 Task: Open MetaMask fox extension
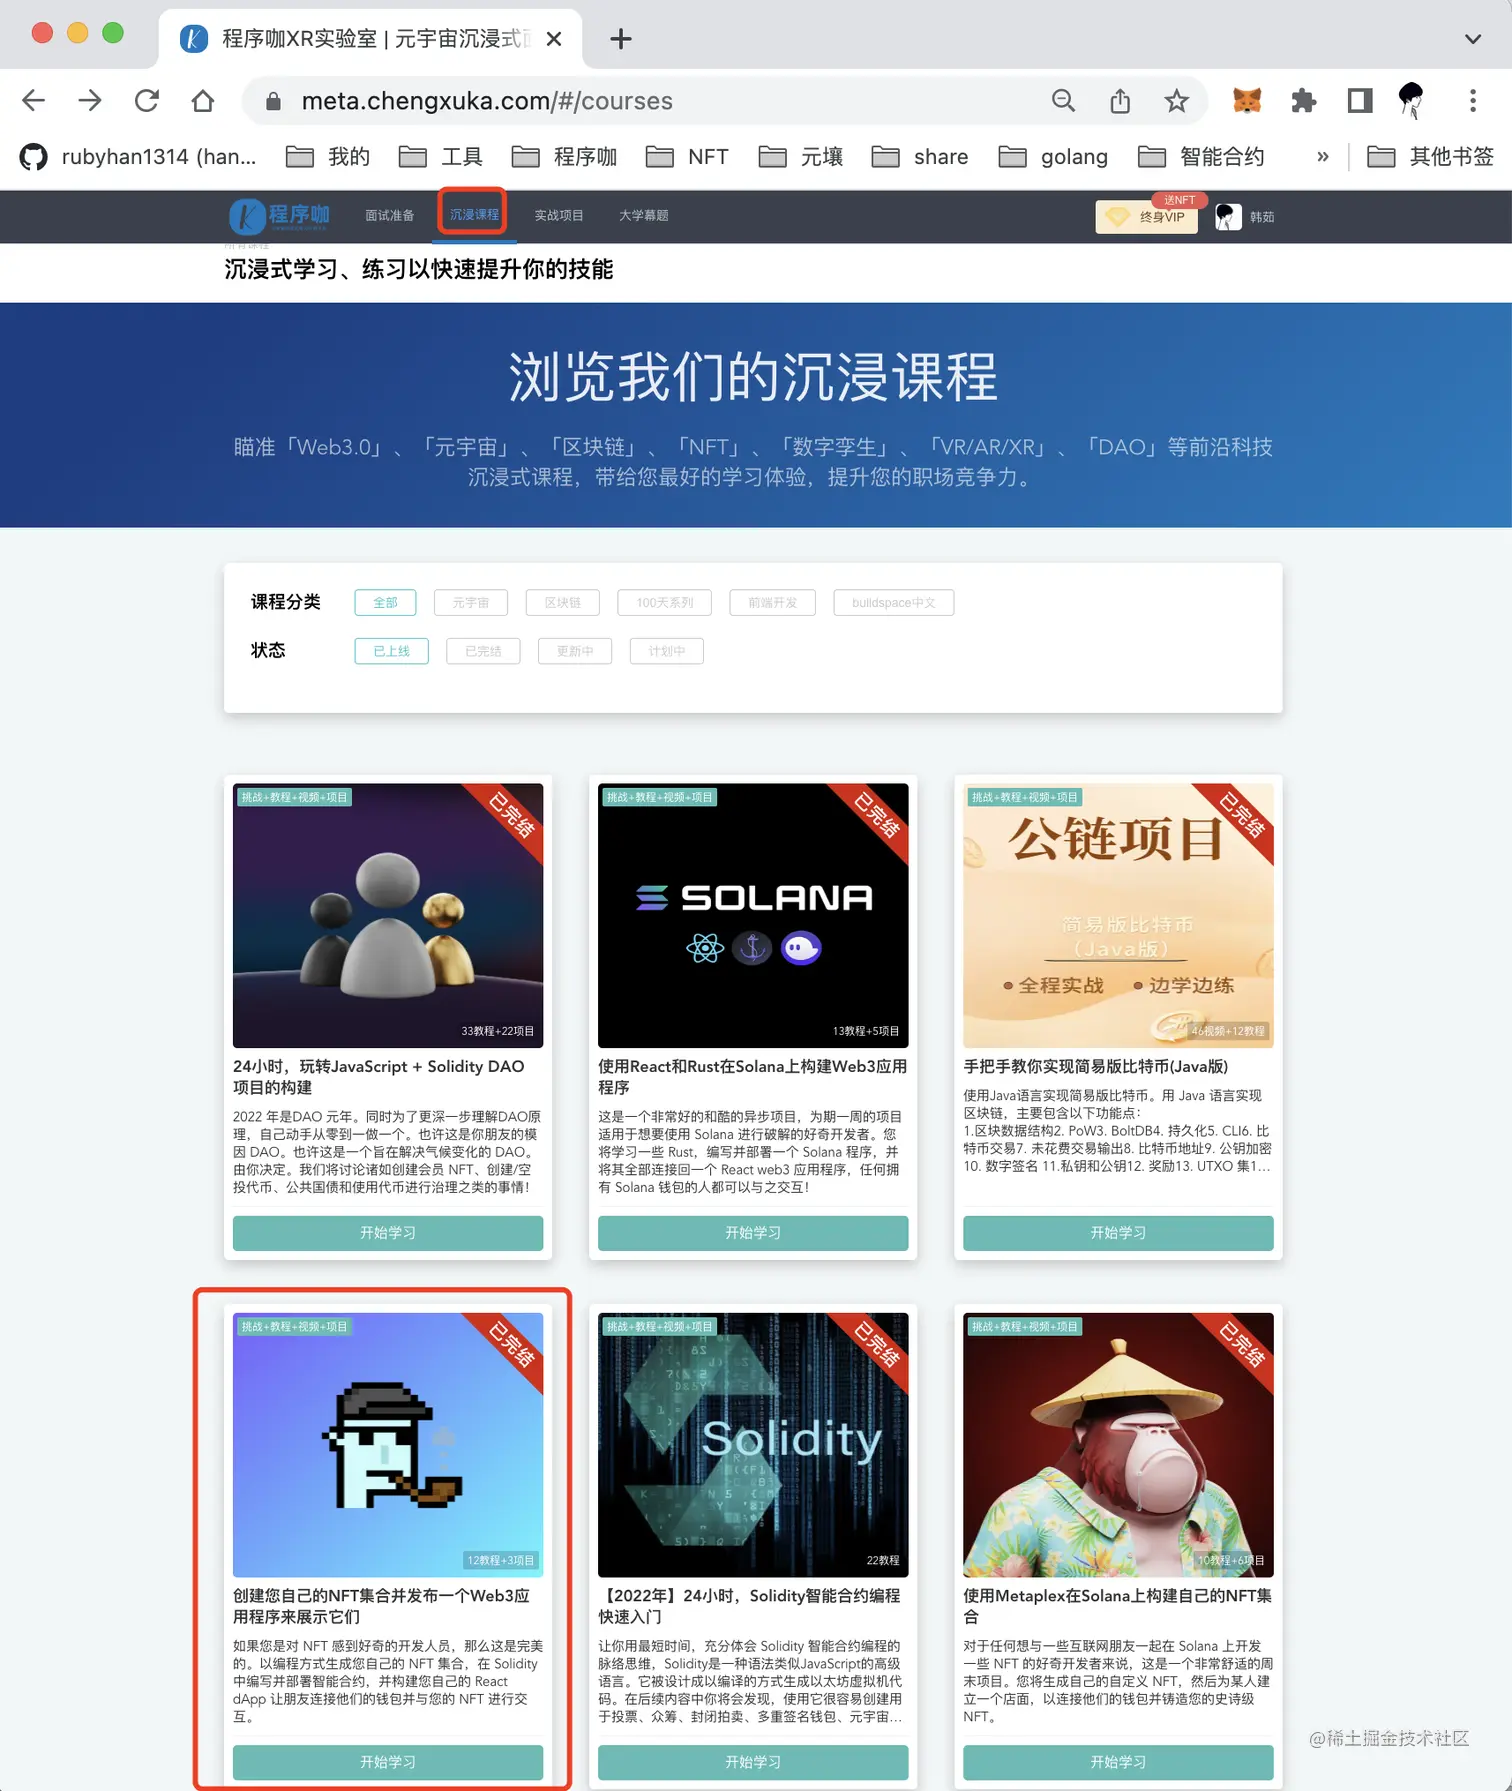[1247, 100]
